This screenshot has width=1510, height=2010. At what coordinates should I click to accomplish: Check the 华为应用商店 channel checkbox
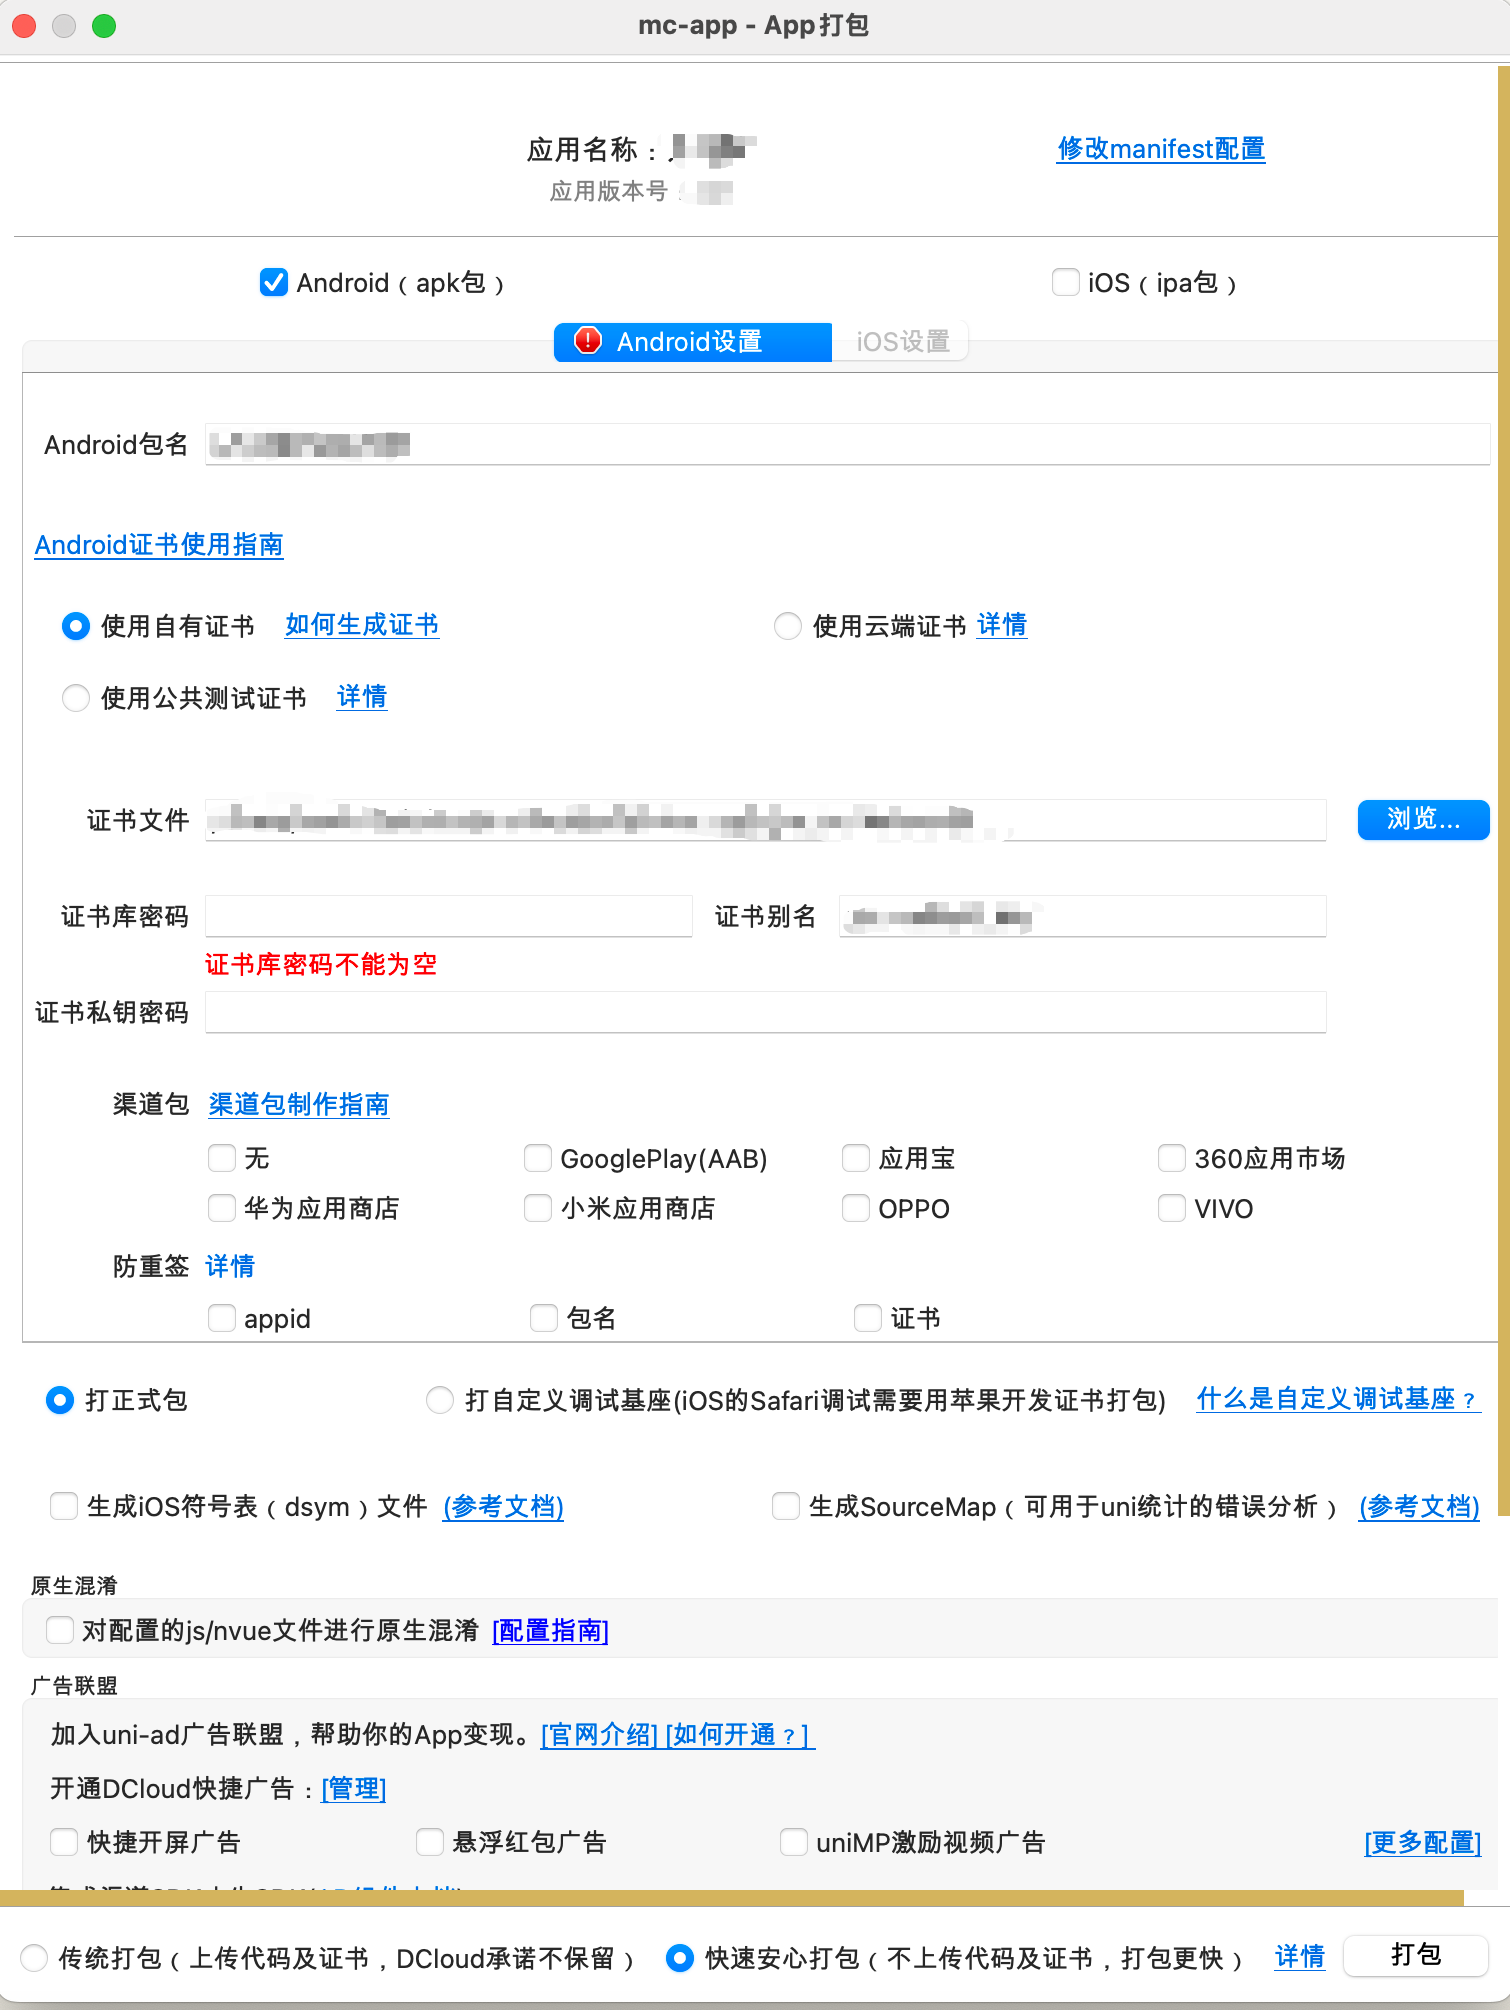coord(222,1208)
